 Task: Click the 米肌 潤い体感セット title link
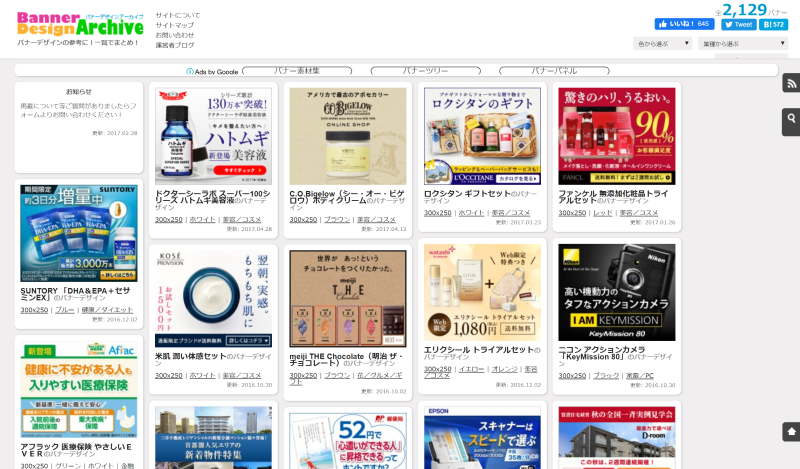point(190,356)
